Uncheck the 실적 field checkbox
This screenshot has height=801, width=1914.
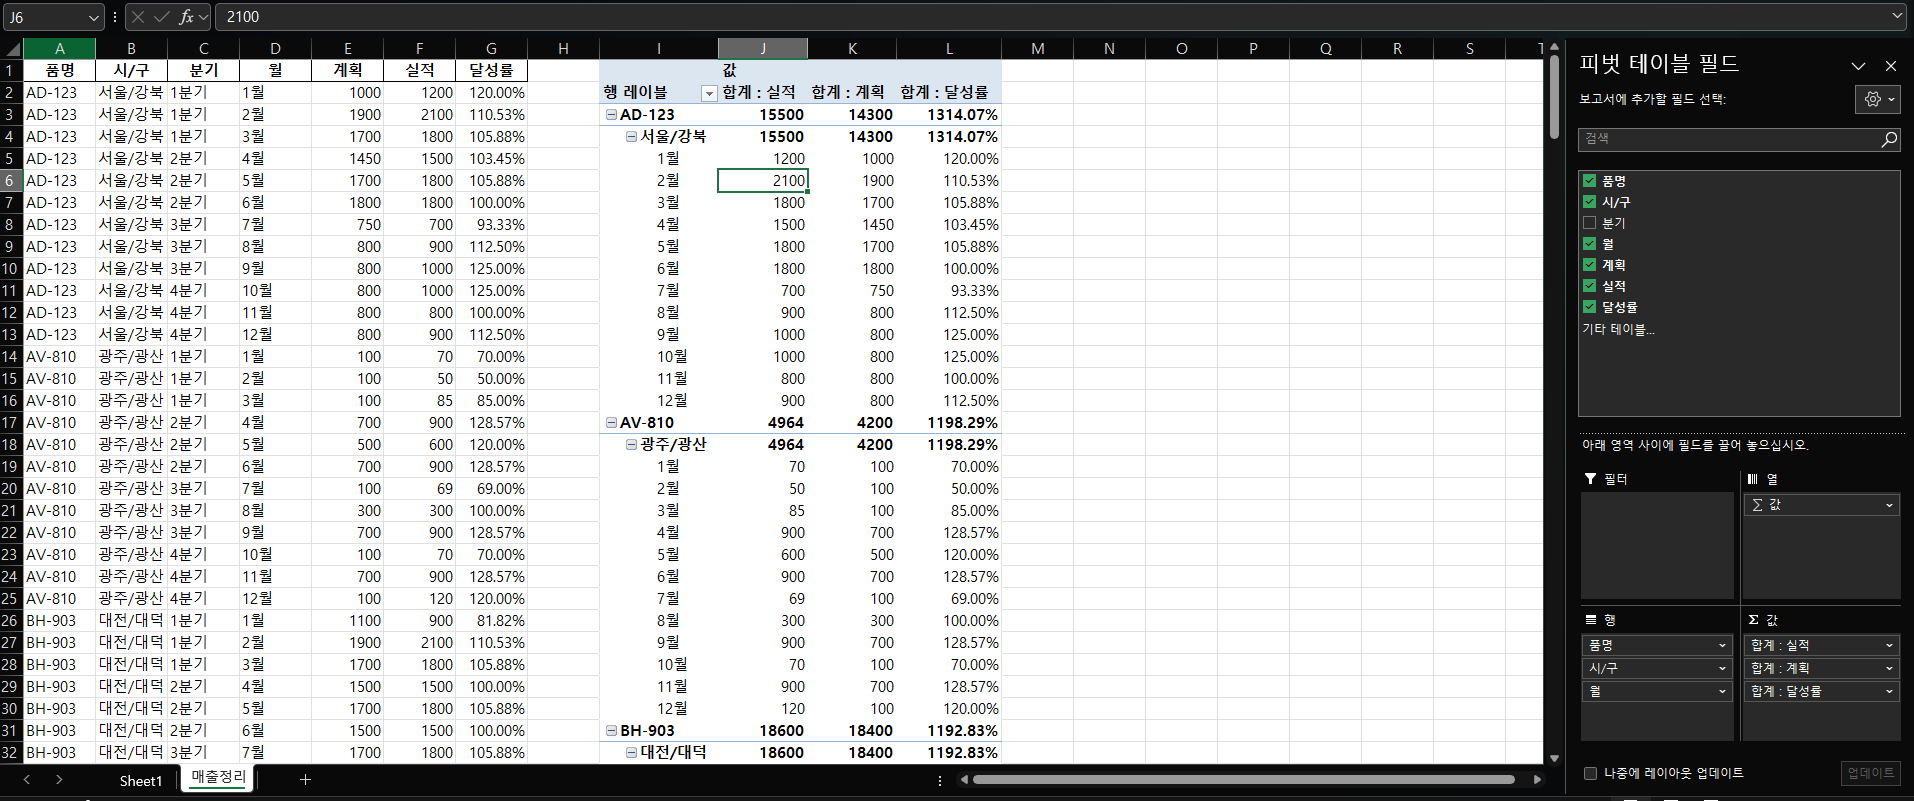click(x=1589, y=286)
